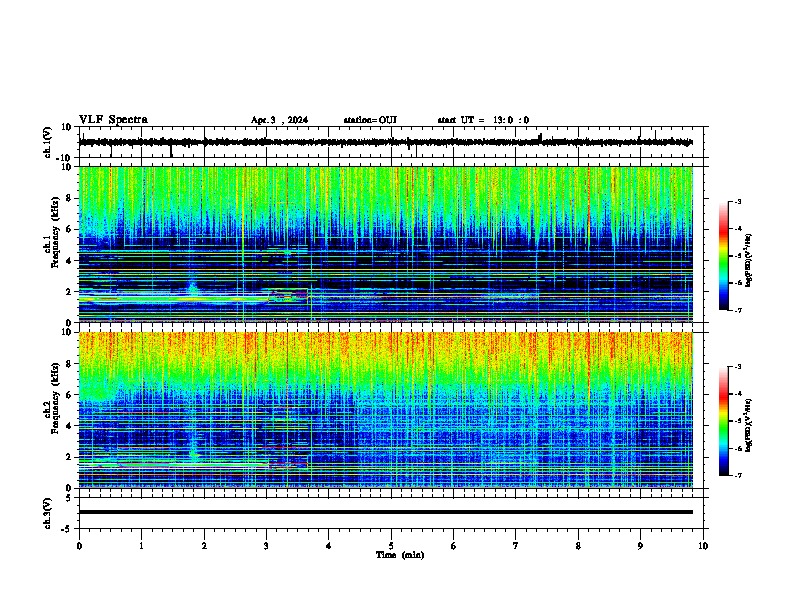Click the ch.2 color scale bar
792x612 pixels.
click(724, 421)
